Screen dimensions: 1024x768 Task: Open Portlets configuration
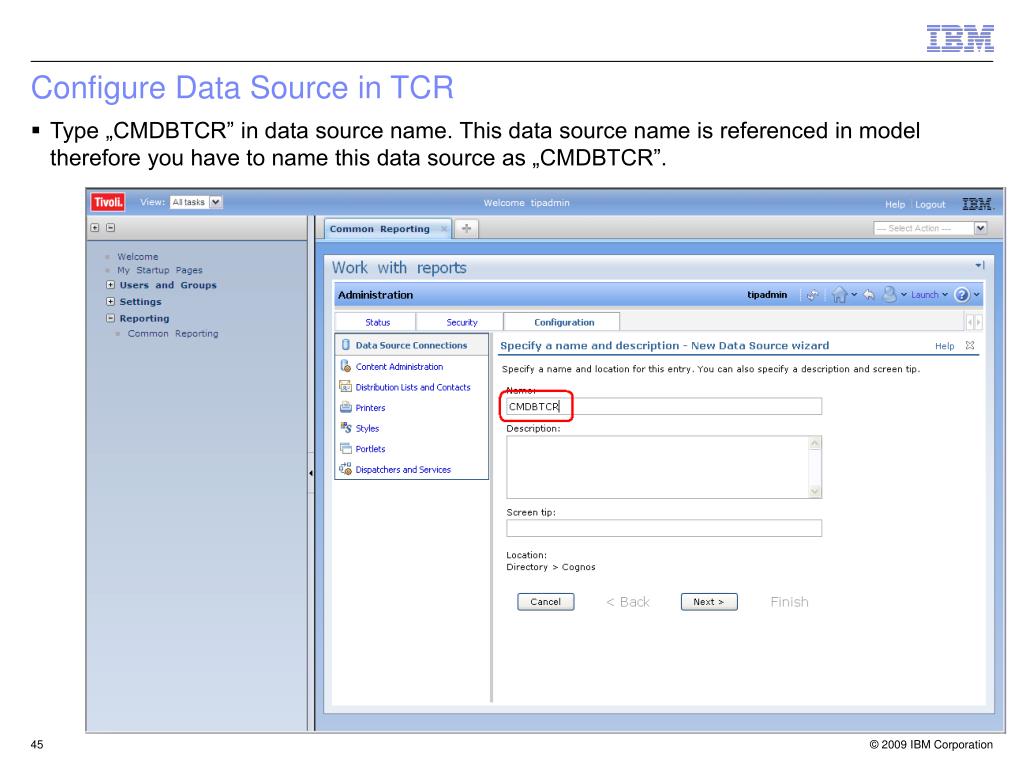[x=370, y=449]
